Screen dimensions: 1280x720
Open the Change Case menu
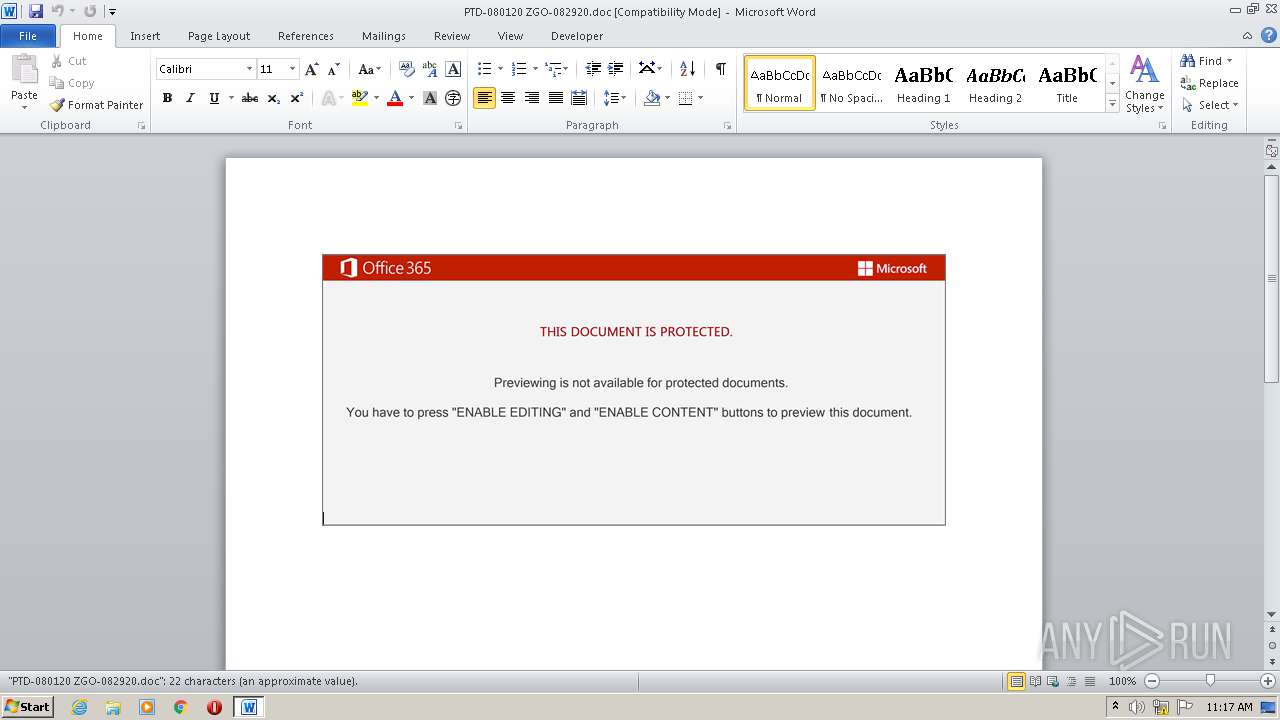click(369, 69)
